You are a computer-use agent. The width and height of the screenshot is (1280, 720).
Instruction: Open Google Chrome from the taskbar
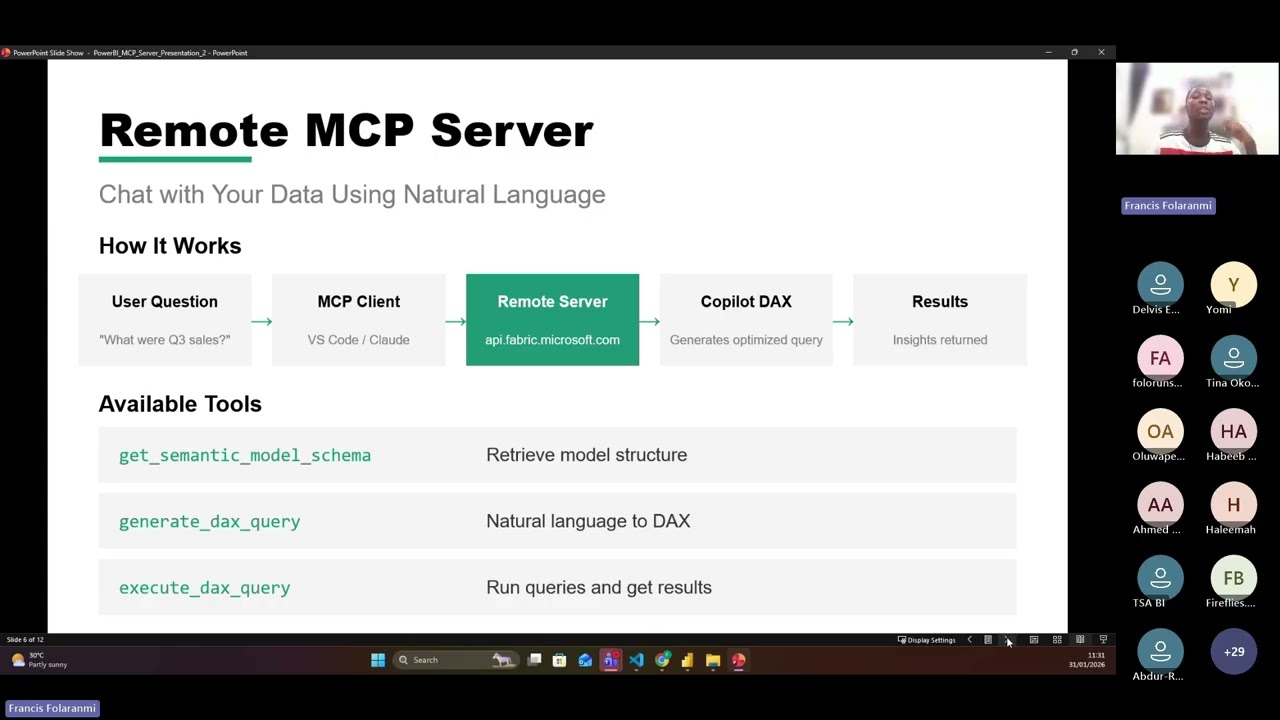(662, 660)
